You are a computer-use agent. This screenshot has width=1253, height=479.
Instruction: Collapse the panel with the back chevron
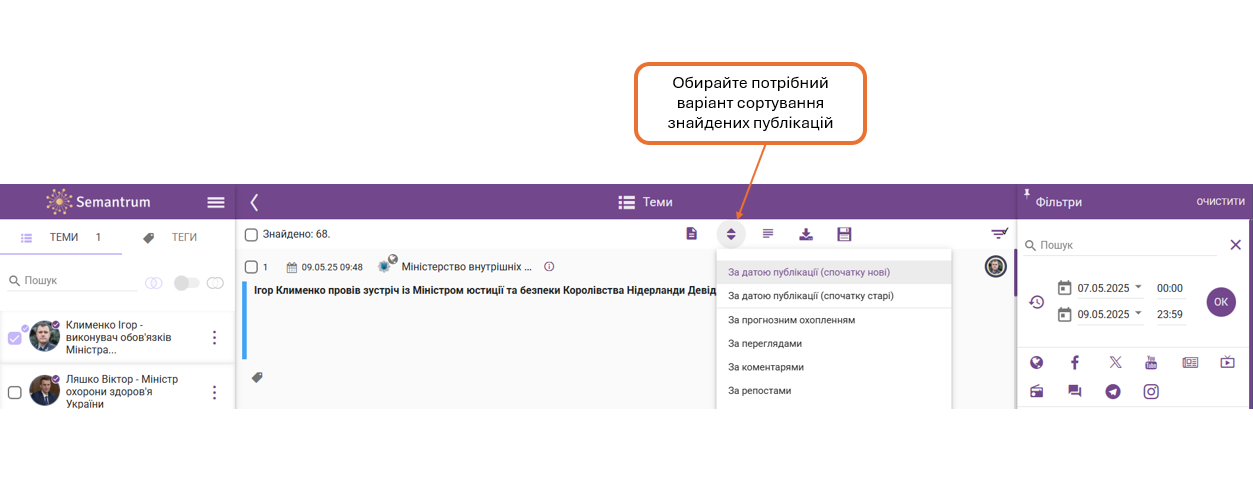click(254, 202)
